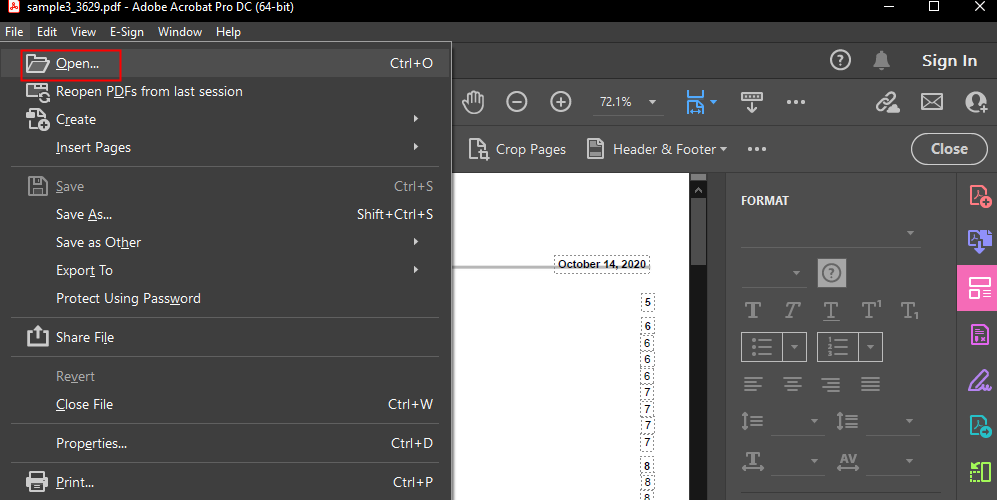
Task: Open Create PDF tool in right sidebar
Action: tap(979, 196)
